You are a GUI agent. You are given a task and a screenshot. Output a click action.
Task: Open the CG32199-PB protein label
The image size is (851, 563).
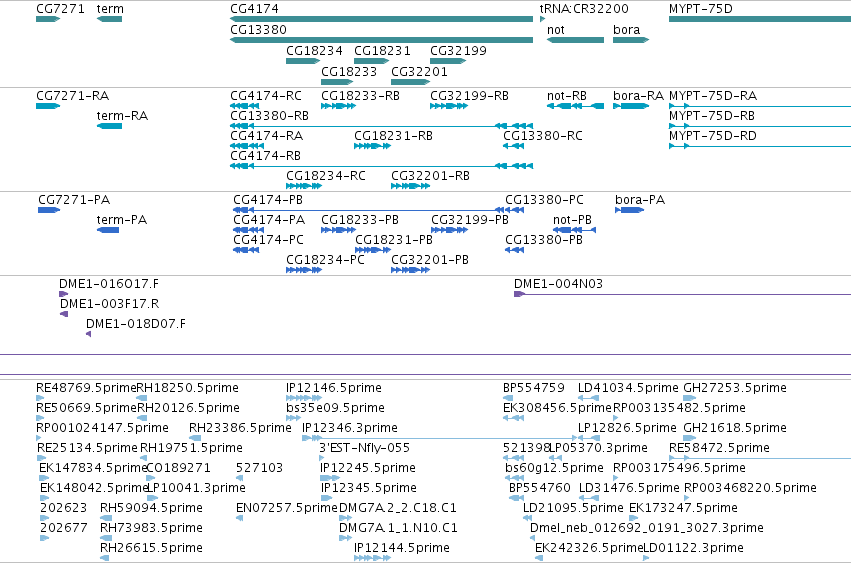[470, 220]
